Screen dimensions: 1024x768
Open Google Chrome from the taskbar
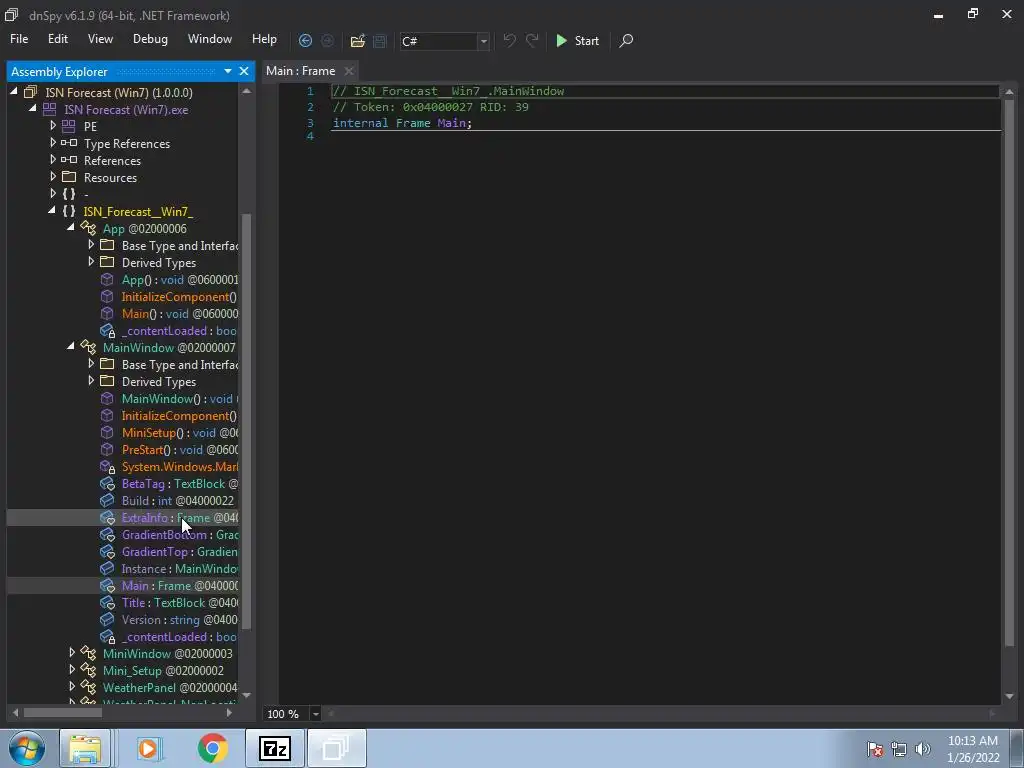coord(212,748)
